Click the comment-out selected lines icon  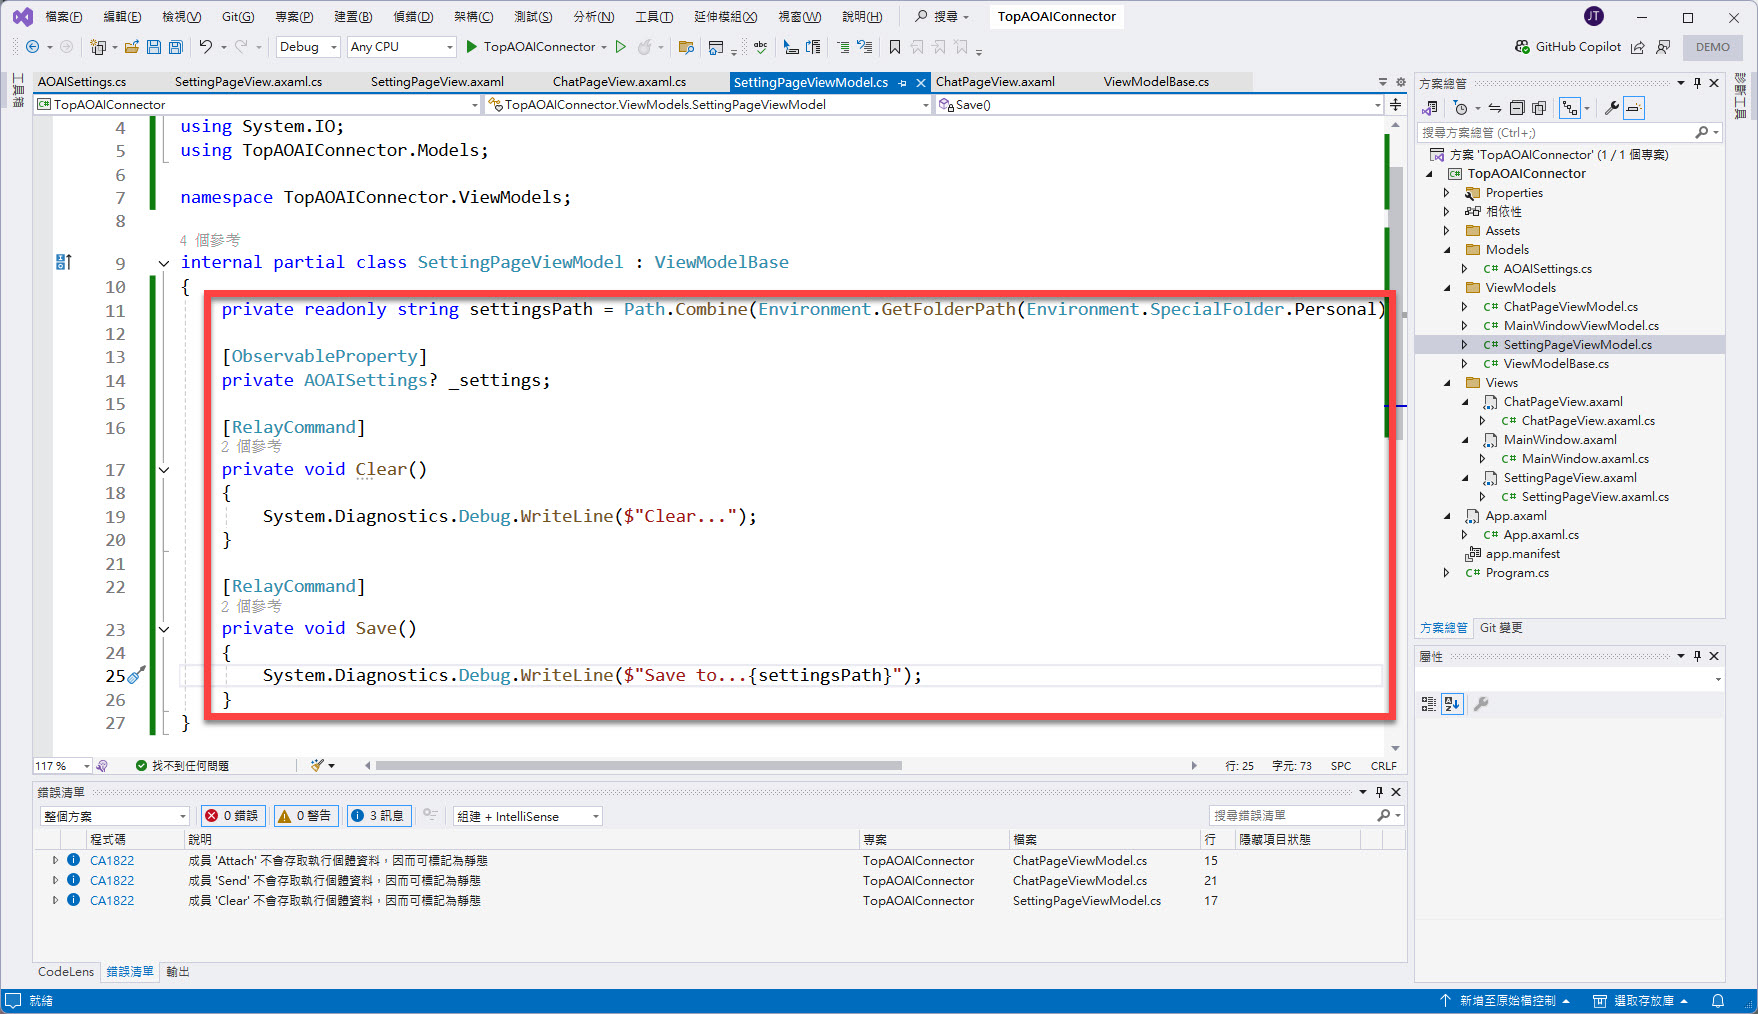(843, 47)
